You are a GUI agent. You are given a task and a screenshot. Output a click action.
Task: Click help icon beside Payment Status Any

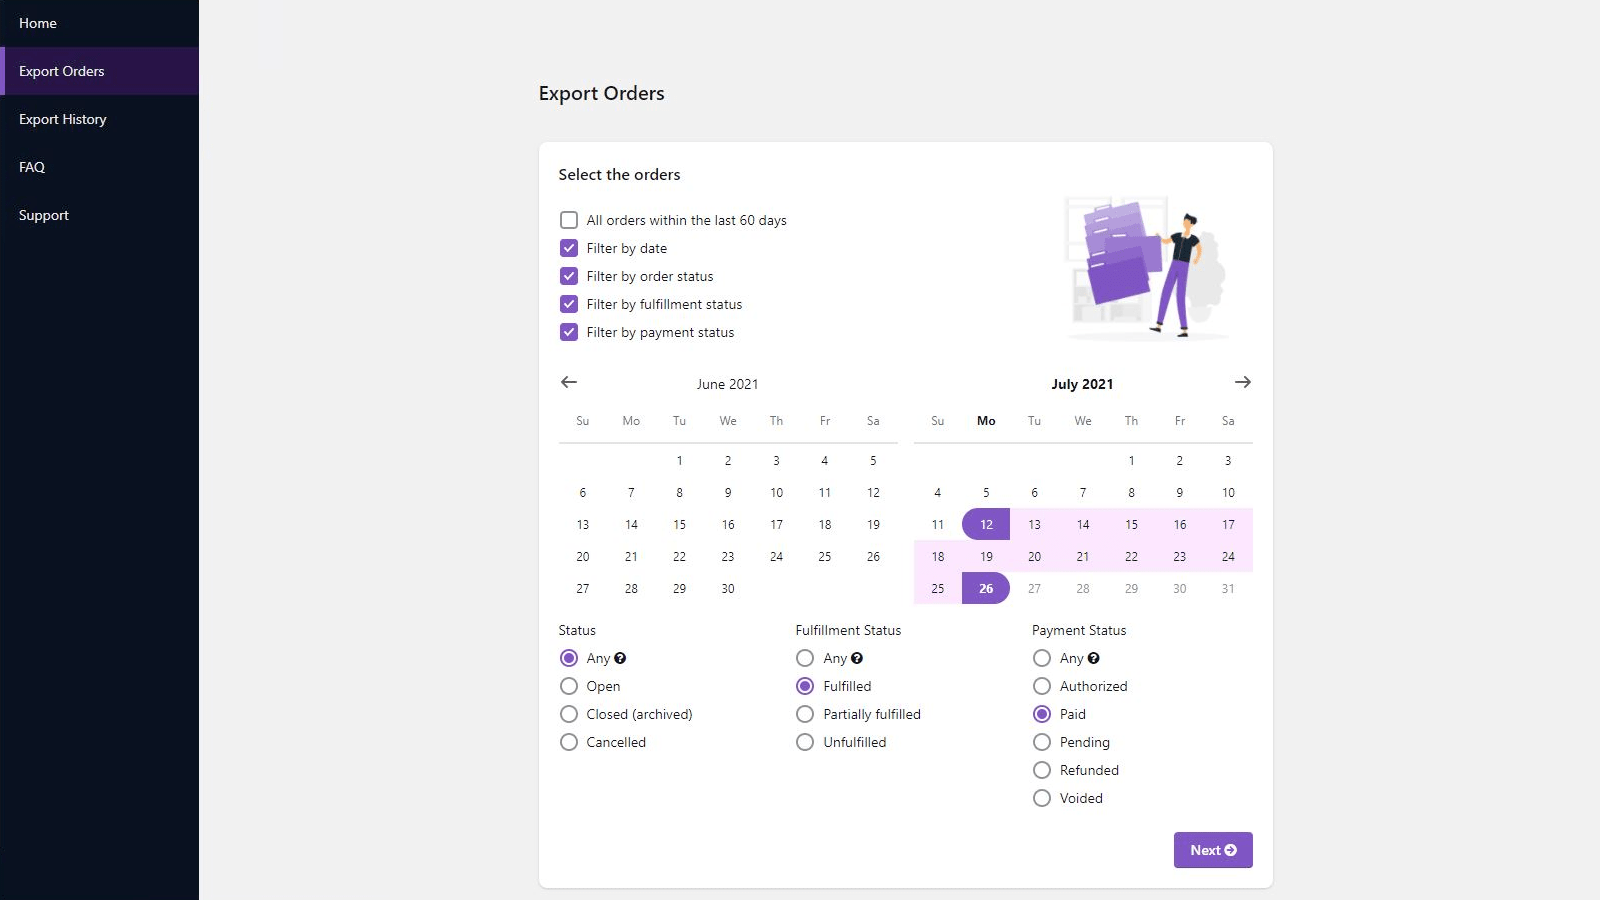click(x=1094, y=658)
